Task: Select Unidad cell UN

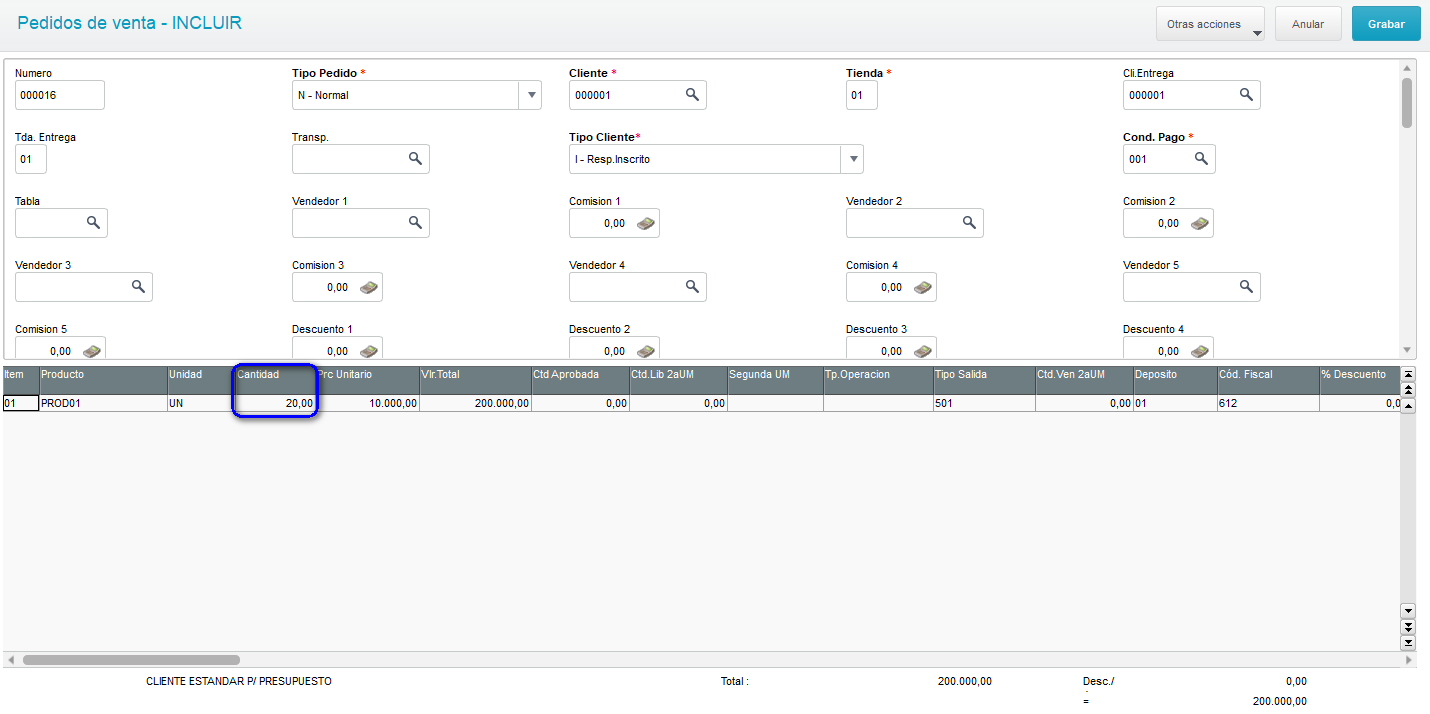Action: pyautogui.click(x=200, y=403)
